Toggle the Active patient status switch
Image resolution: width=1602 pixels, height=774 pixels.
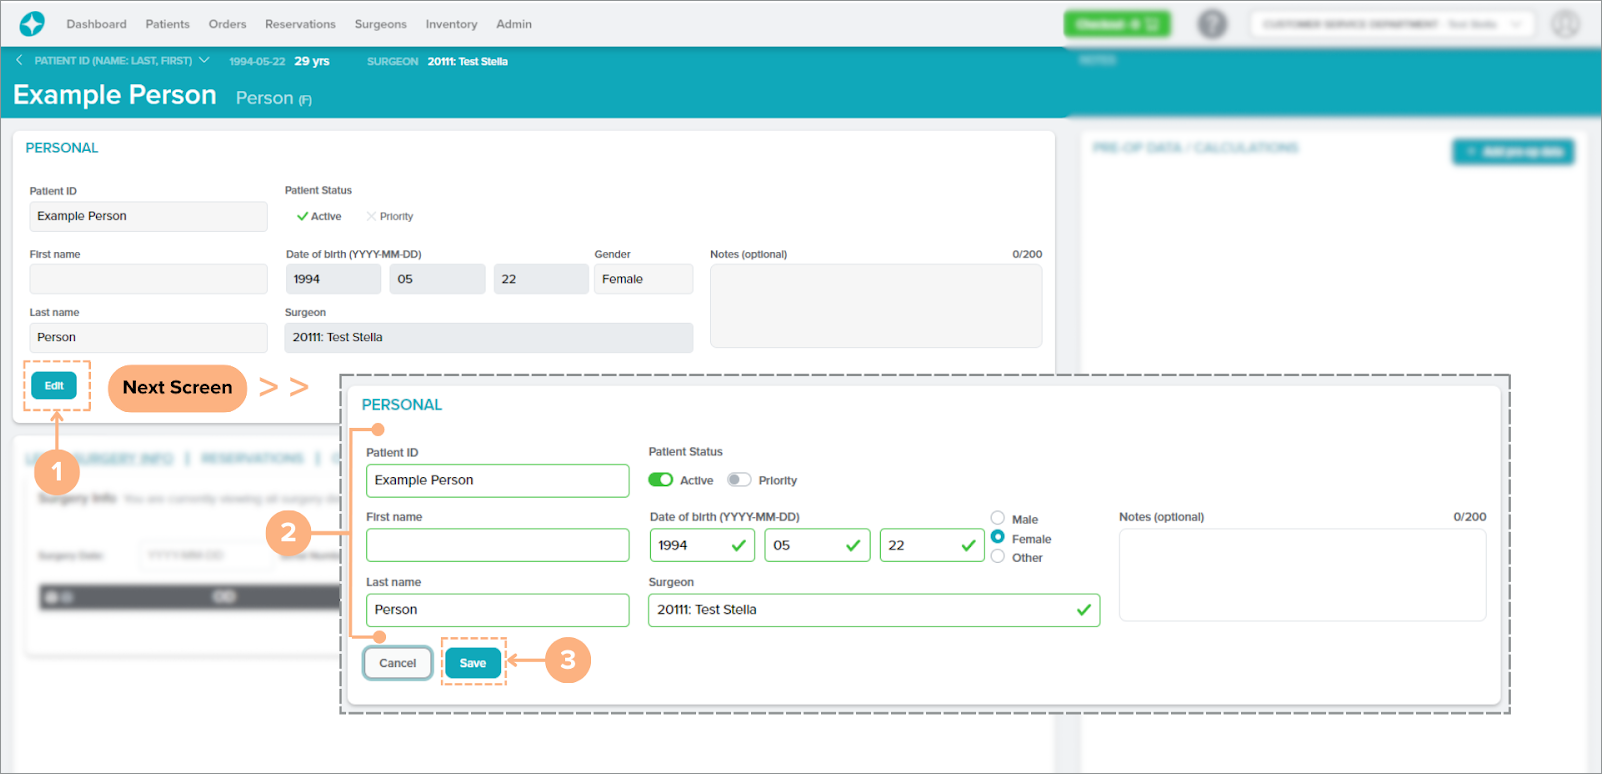pos(660,480)
